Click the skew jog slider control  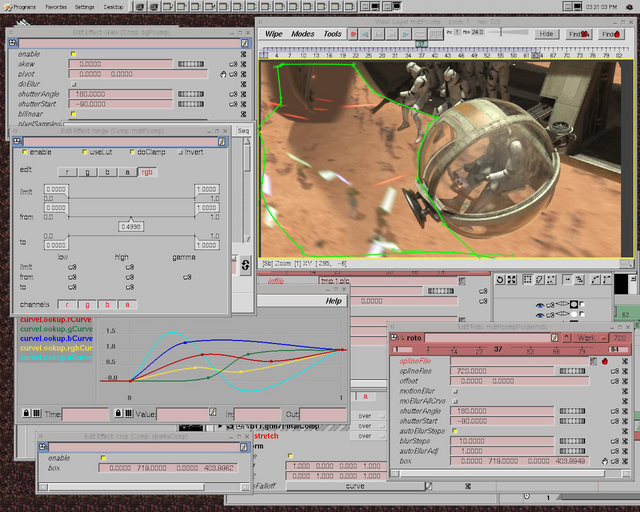192,64
